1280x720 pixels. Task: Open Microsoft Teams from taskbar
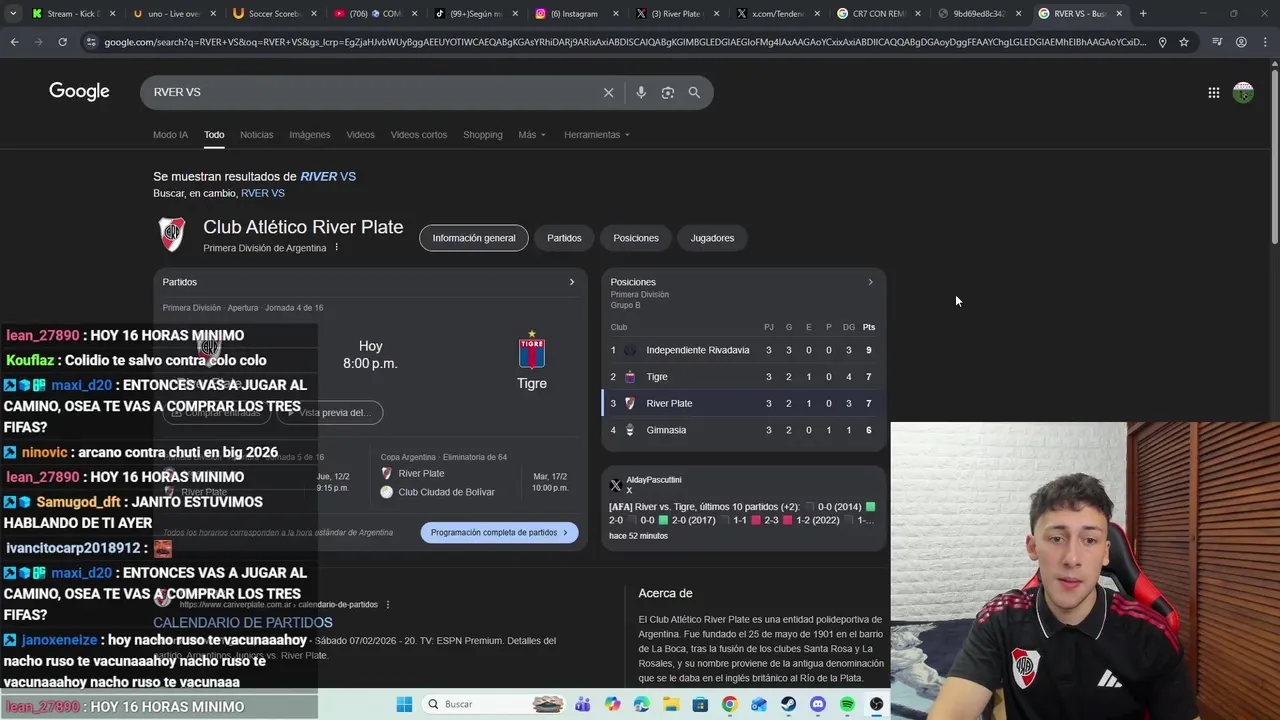[583, 704]
